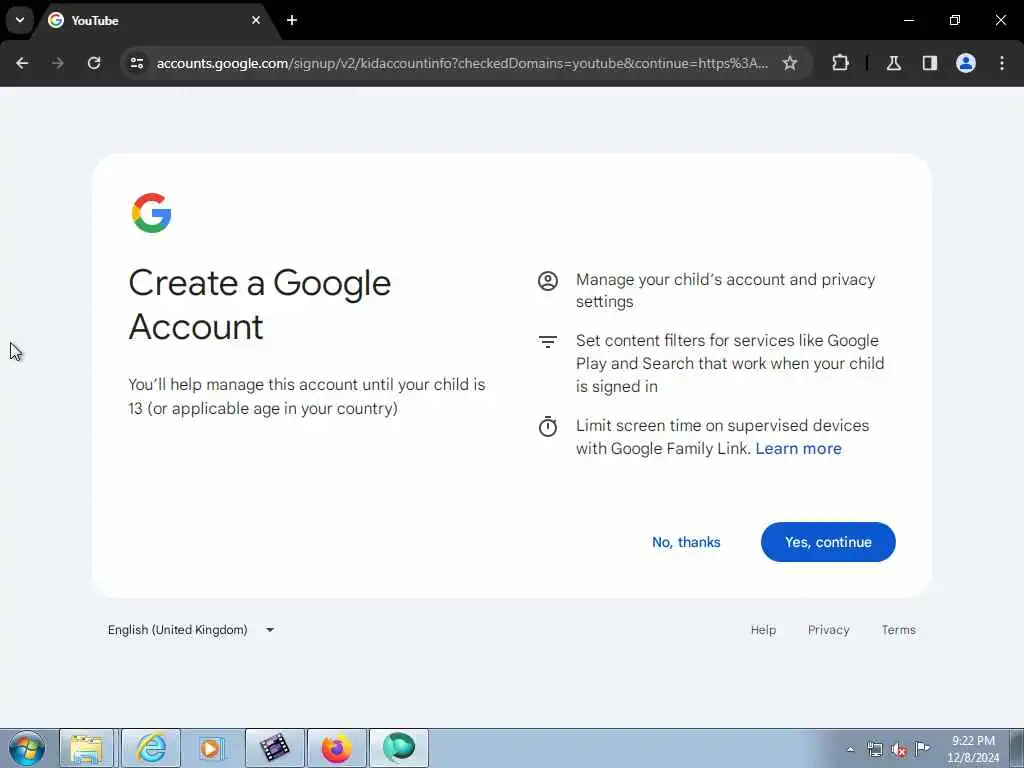The width and height of the screenshot is (1024, 768).
Task: Switch to green browser taskbar app
Action: (399, 748)
